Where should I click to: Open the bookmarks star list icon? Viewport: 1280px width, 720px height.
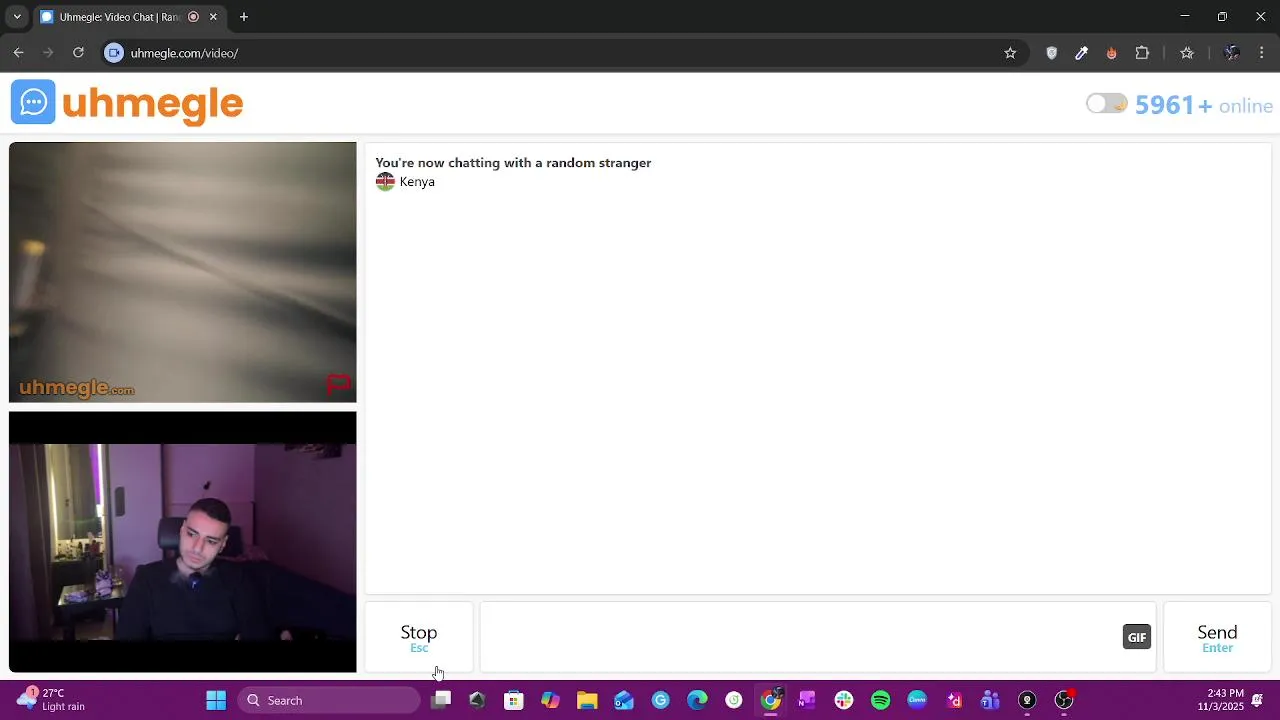(1187, 53)
